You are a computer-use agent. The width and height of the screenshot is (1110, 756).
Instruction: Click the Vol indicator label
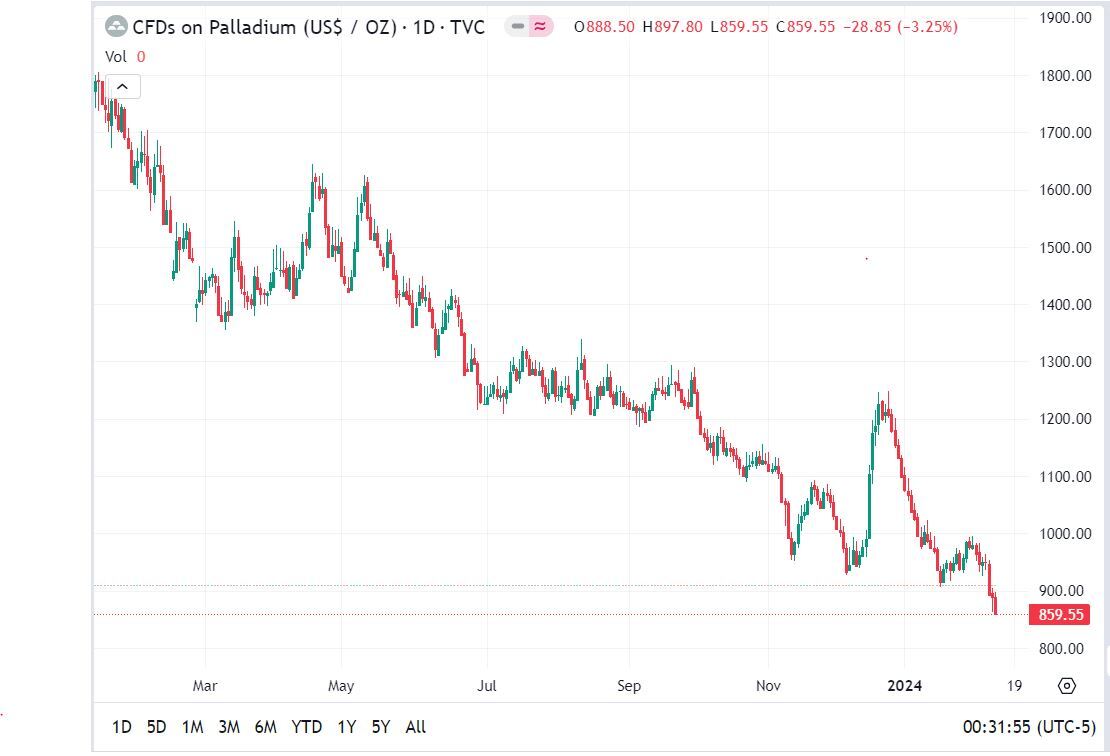point(115,57)
